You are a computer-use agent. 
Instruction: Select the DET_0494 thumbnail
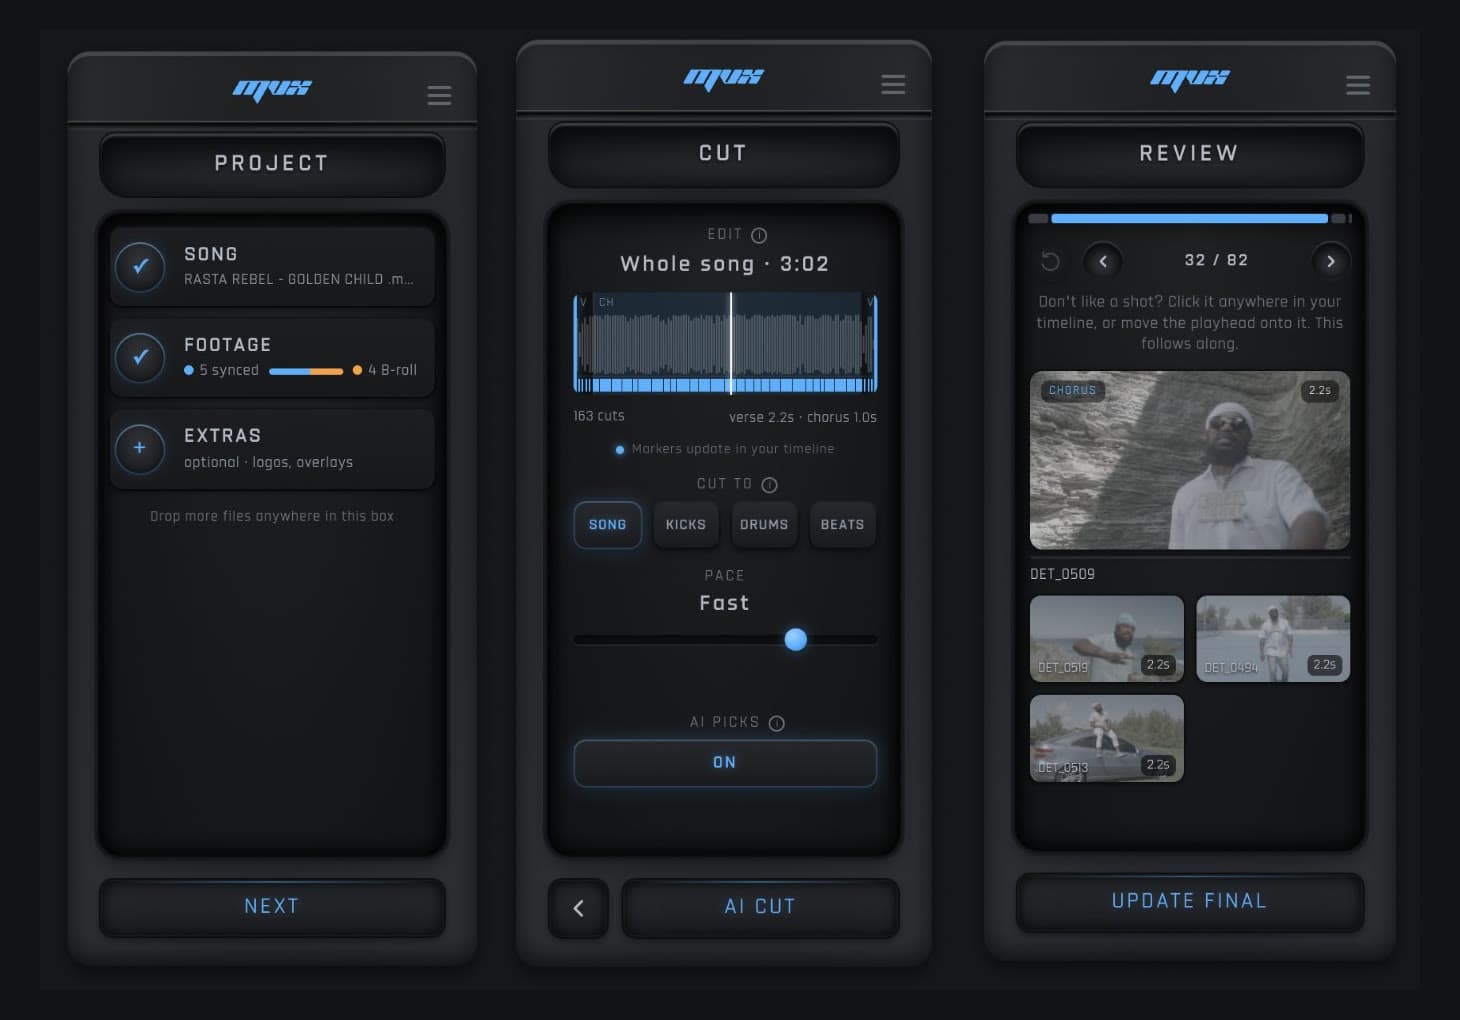pos(1273,639)
